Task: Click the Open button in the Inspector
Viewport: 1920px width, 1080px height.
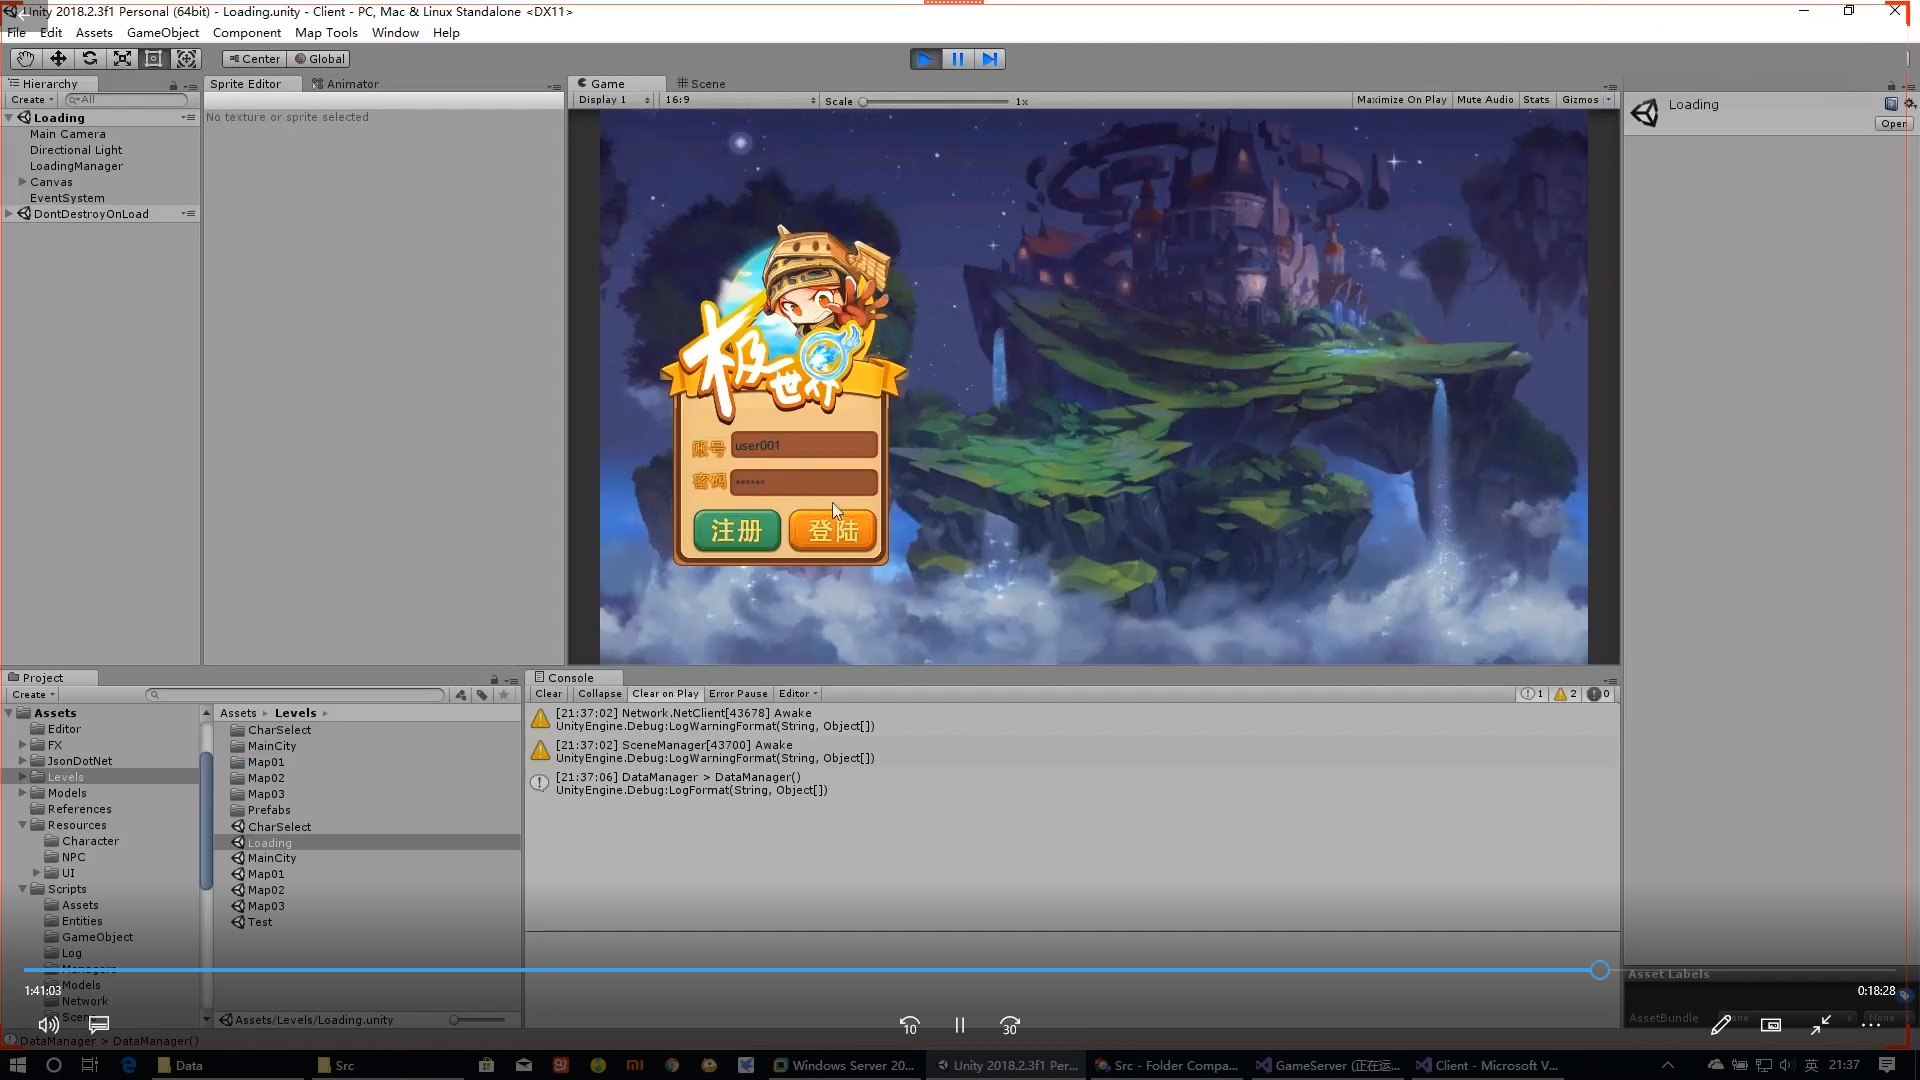Action: click(x=1891, y=123)
